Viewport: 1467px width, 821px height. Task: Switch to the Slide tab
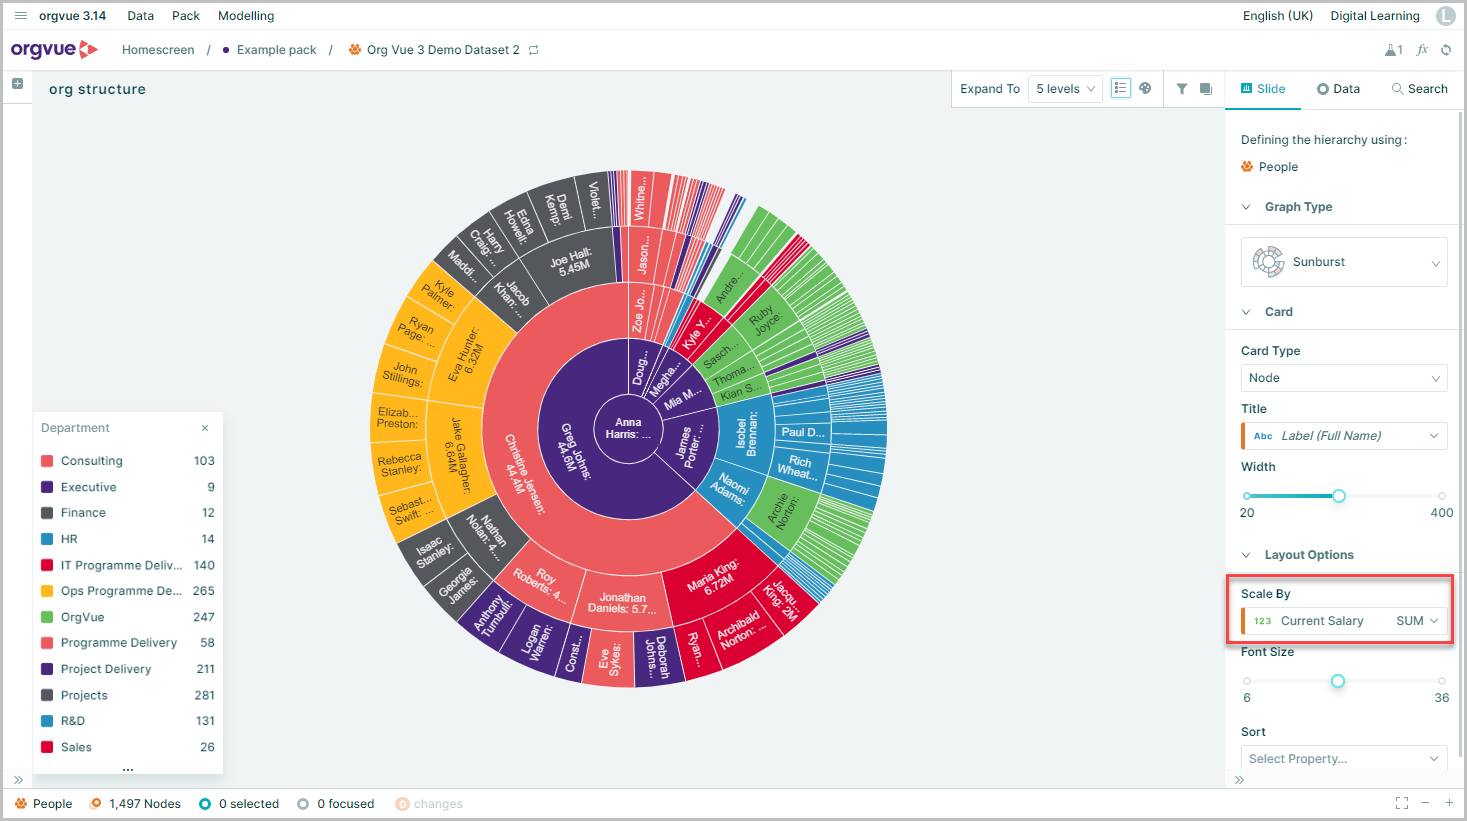coord(1263,89)
